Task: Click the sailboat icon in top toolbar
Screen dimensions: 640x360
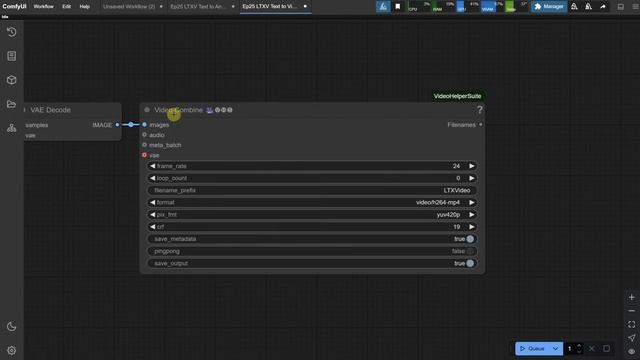Action: pos(383,7)
